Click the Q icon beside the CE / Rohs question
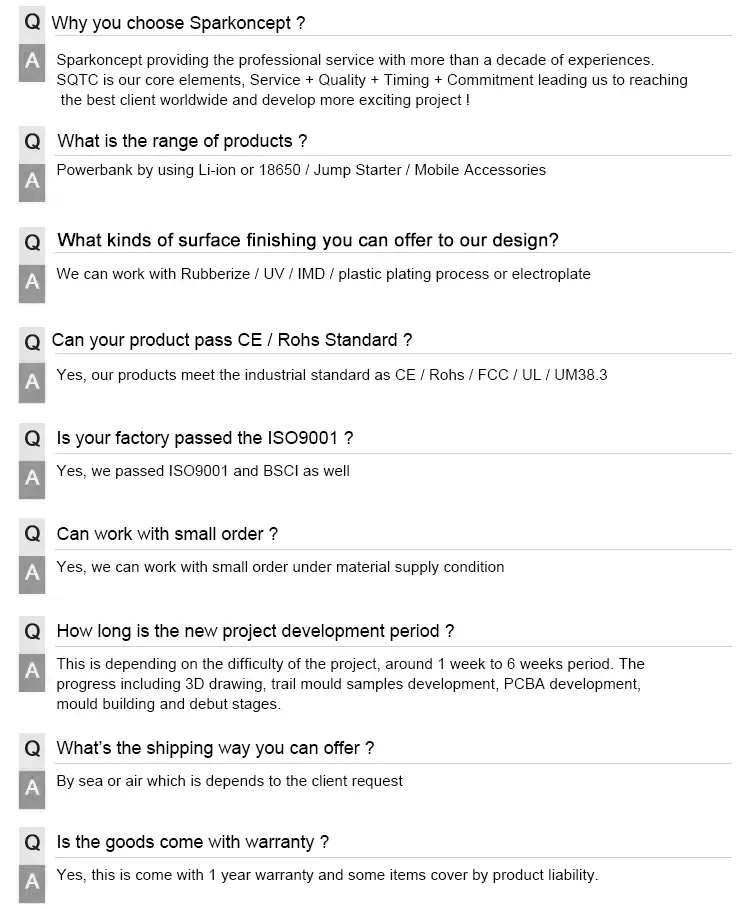Image resolution: width=750 pixels, height=909 pixels. coord(32,341)
